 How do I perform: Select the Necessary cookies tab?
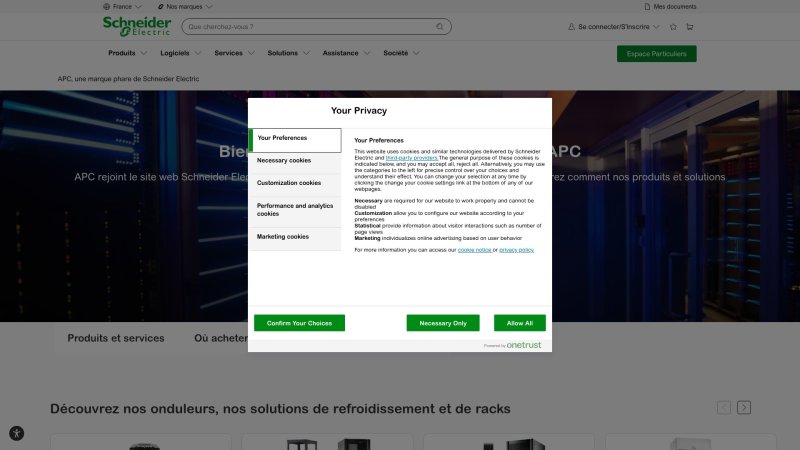pyautogui.click(x=284, y=160)
